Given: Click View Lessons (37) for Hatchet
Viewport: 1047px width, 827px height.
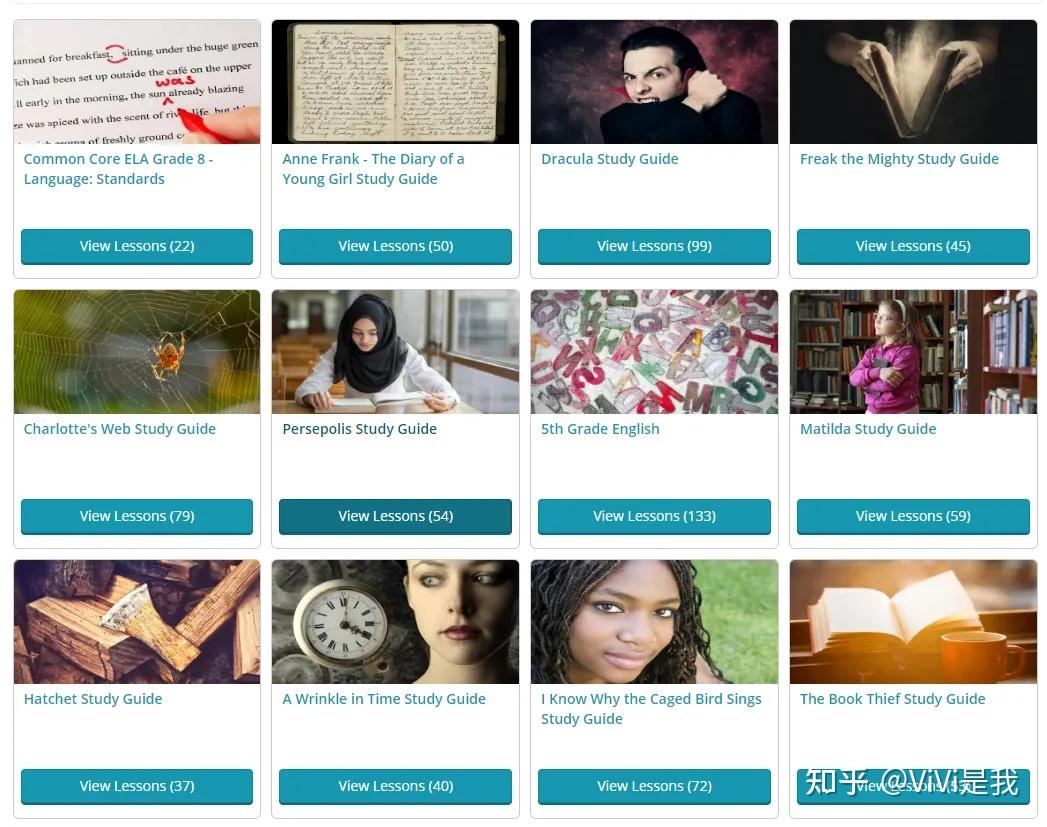Looking at the screenshot, I should (x=137, y=786).
